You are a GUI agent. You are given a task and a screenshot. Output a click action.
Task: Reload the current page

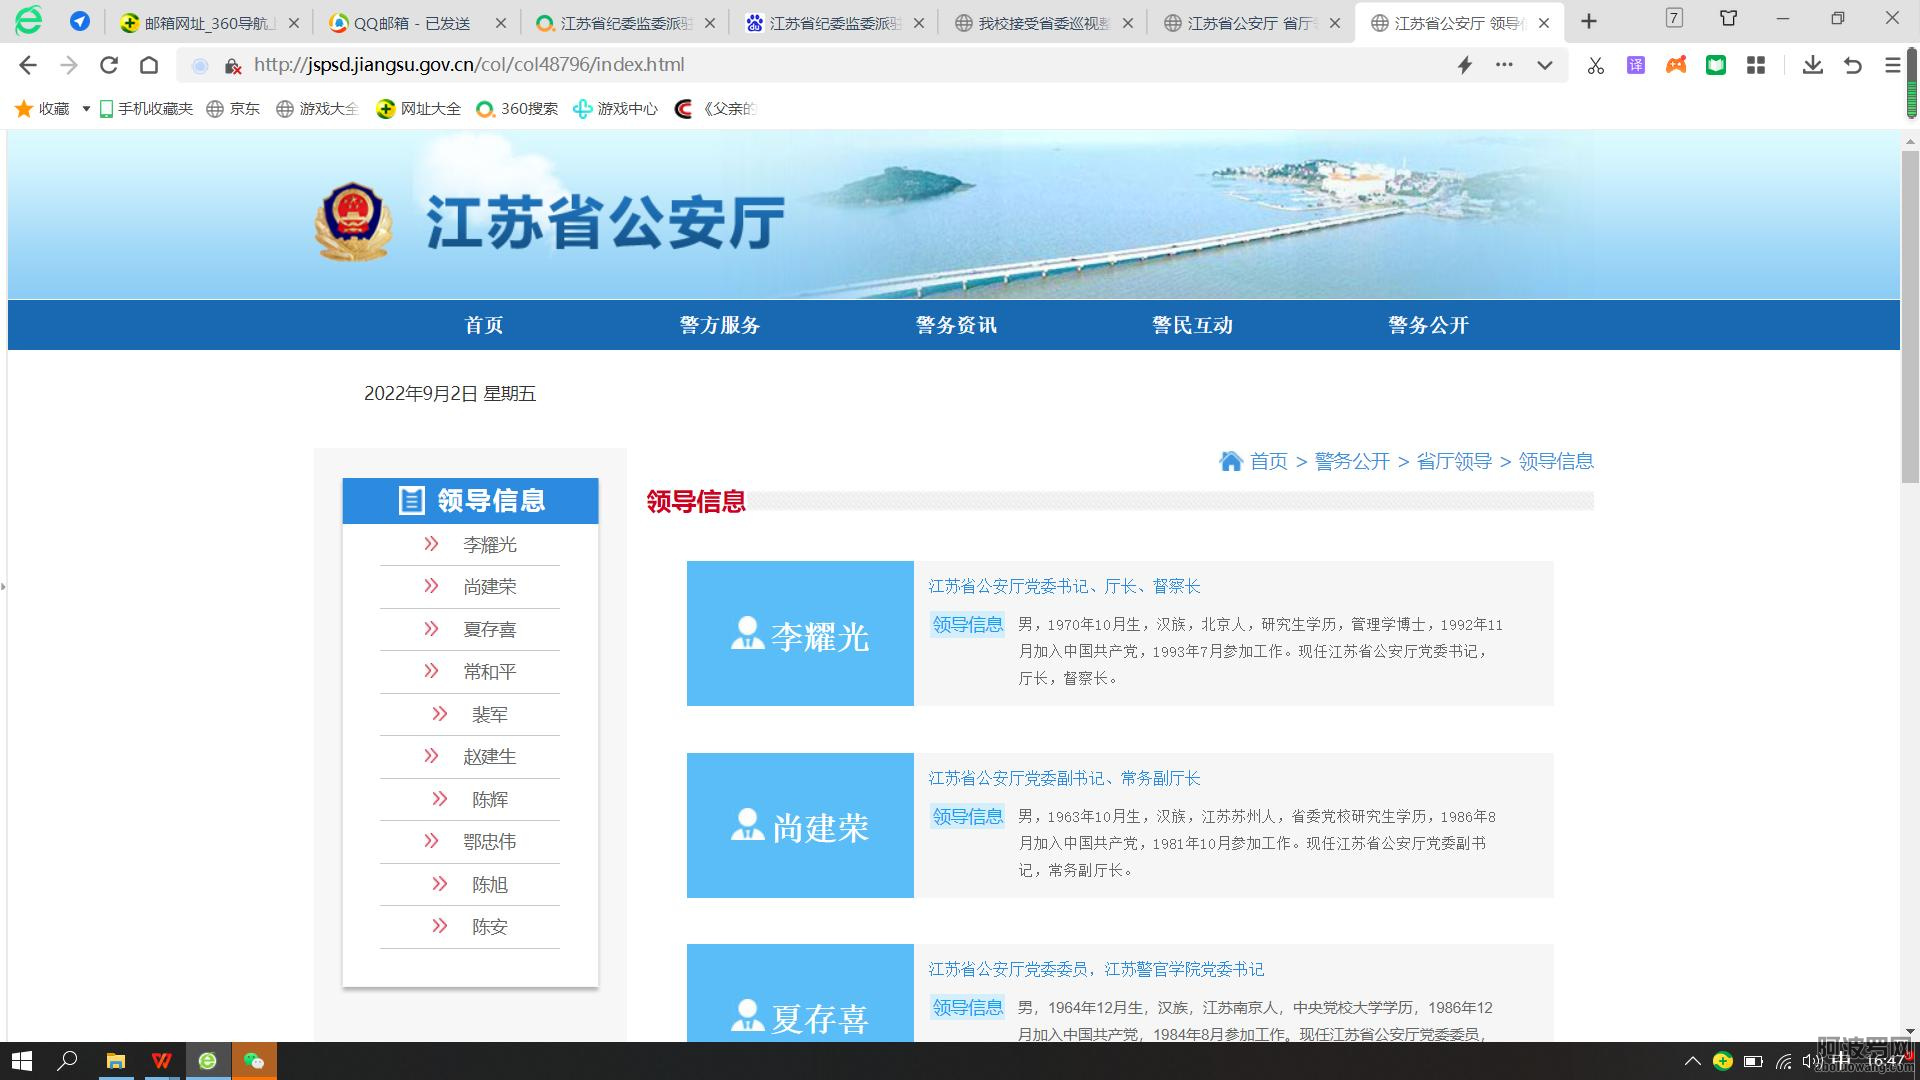pyautogui.click(x=109, y=65)
